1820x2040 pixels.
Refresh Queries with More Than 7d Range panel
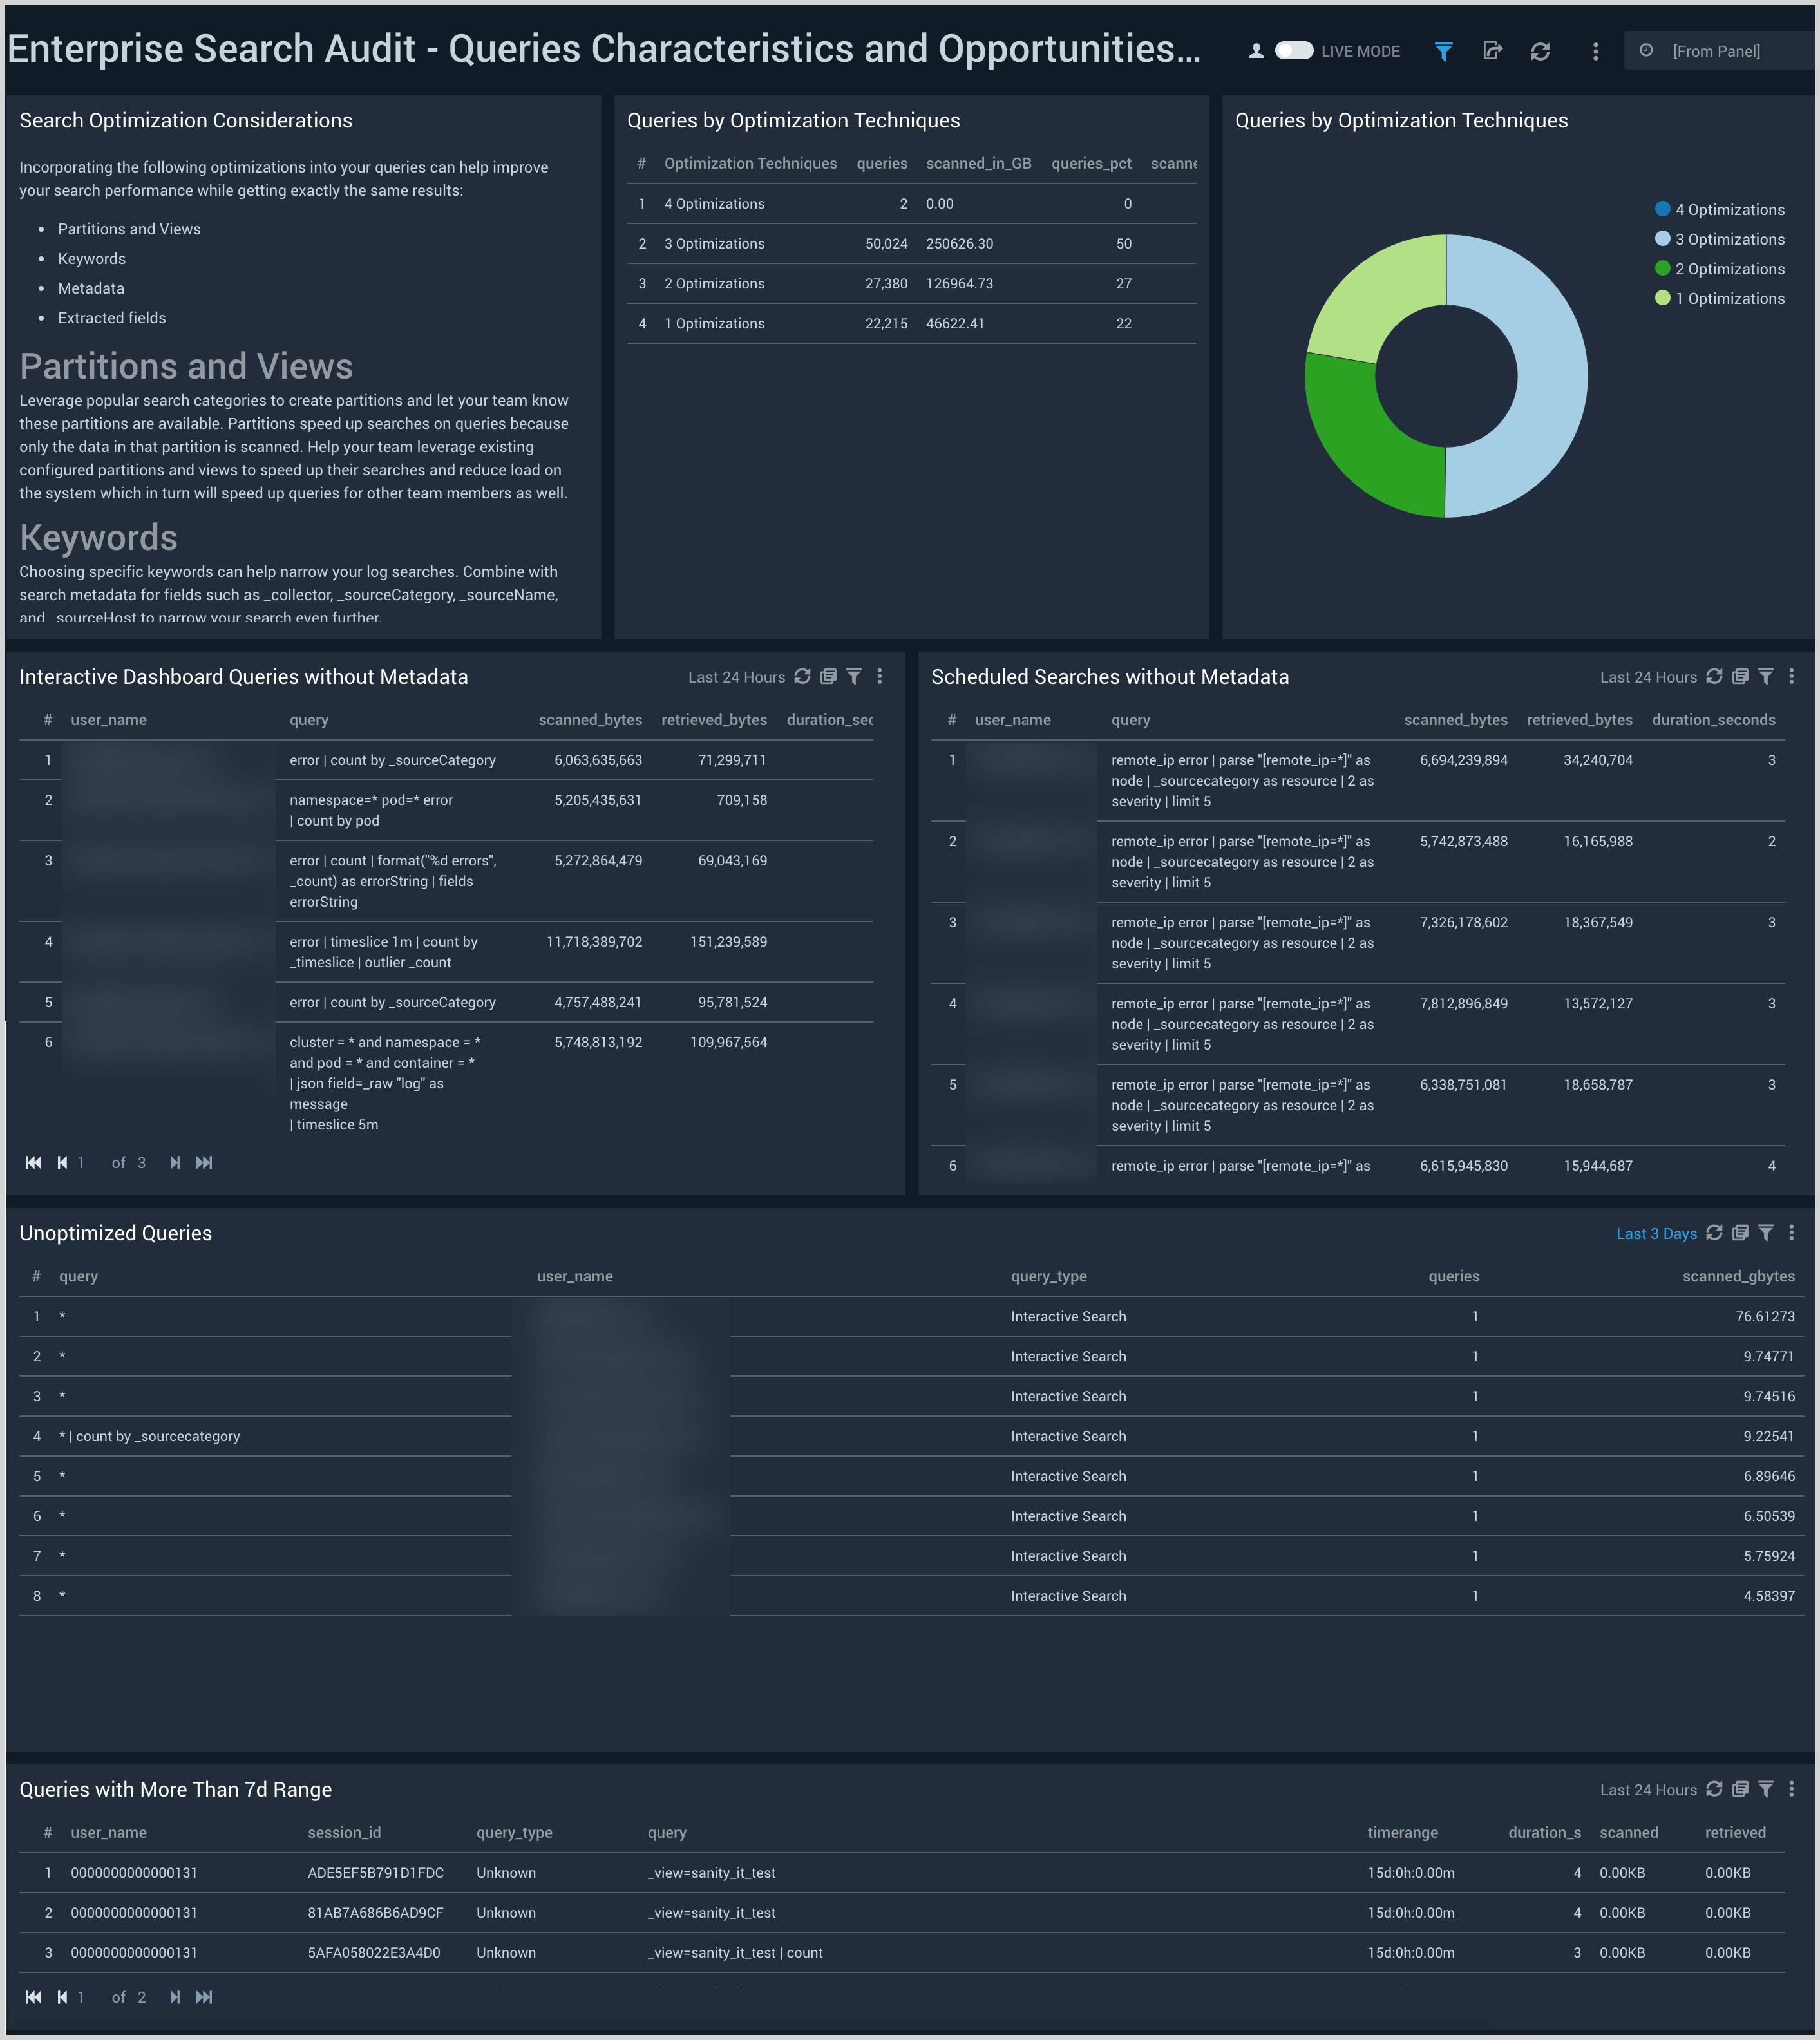[1714, 1789]
